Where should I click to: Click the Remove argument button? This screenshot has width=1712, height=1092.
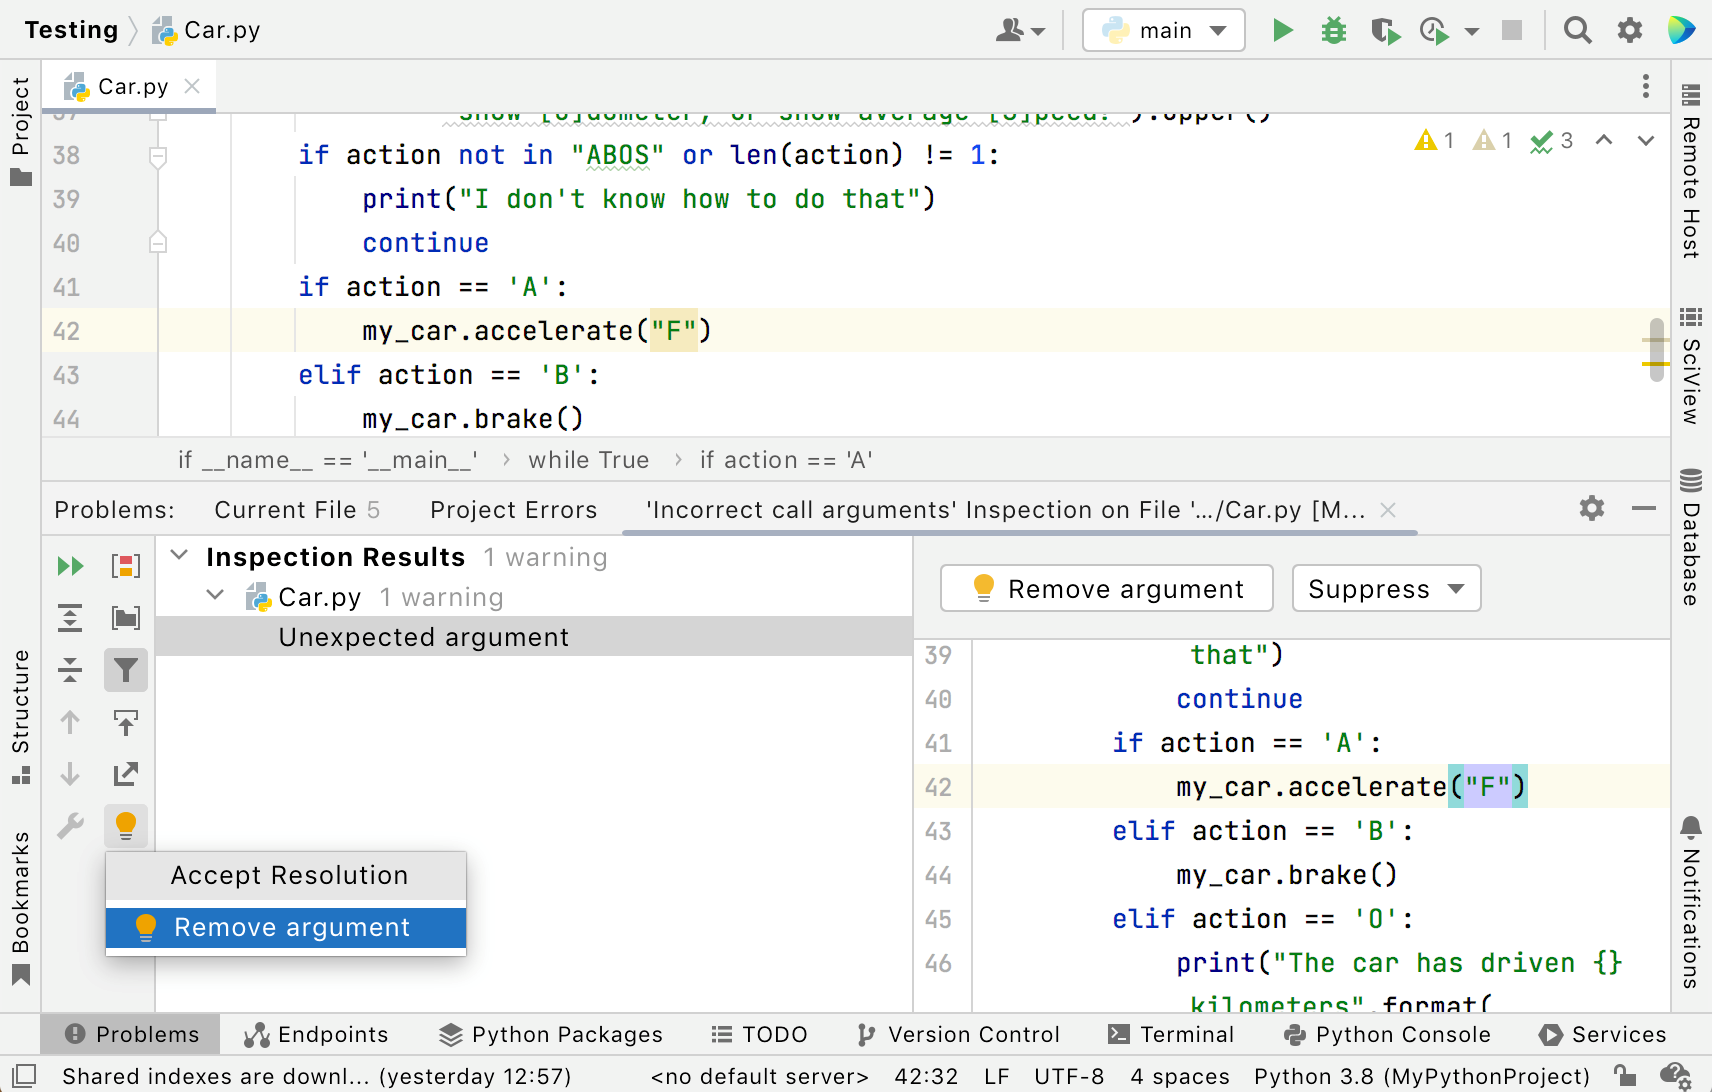click(1105, 588)
